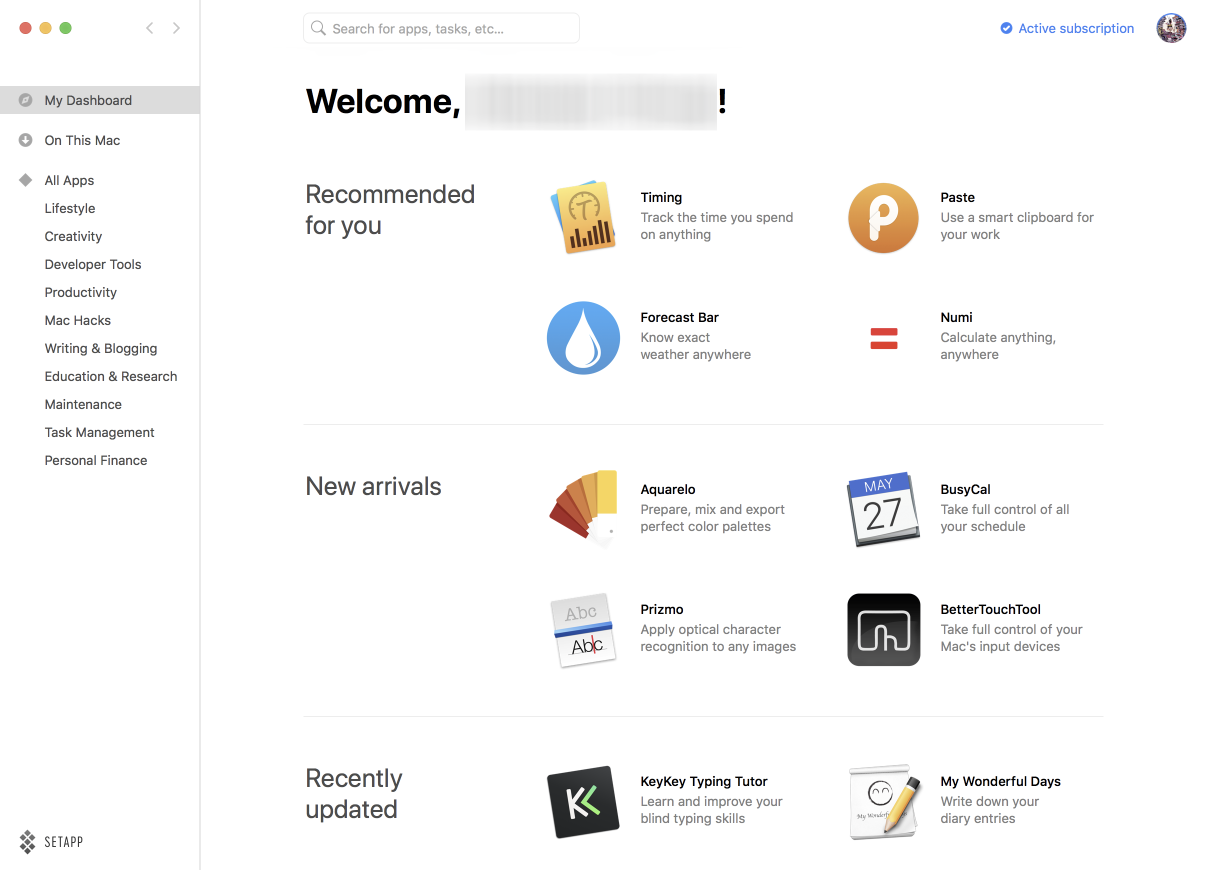The width and height of the screenshot is (1207, 870).
Task: Open the Forecast Bar droplet icon
Action: (583, 338)
